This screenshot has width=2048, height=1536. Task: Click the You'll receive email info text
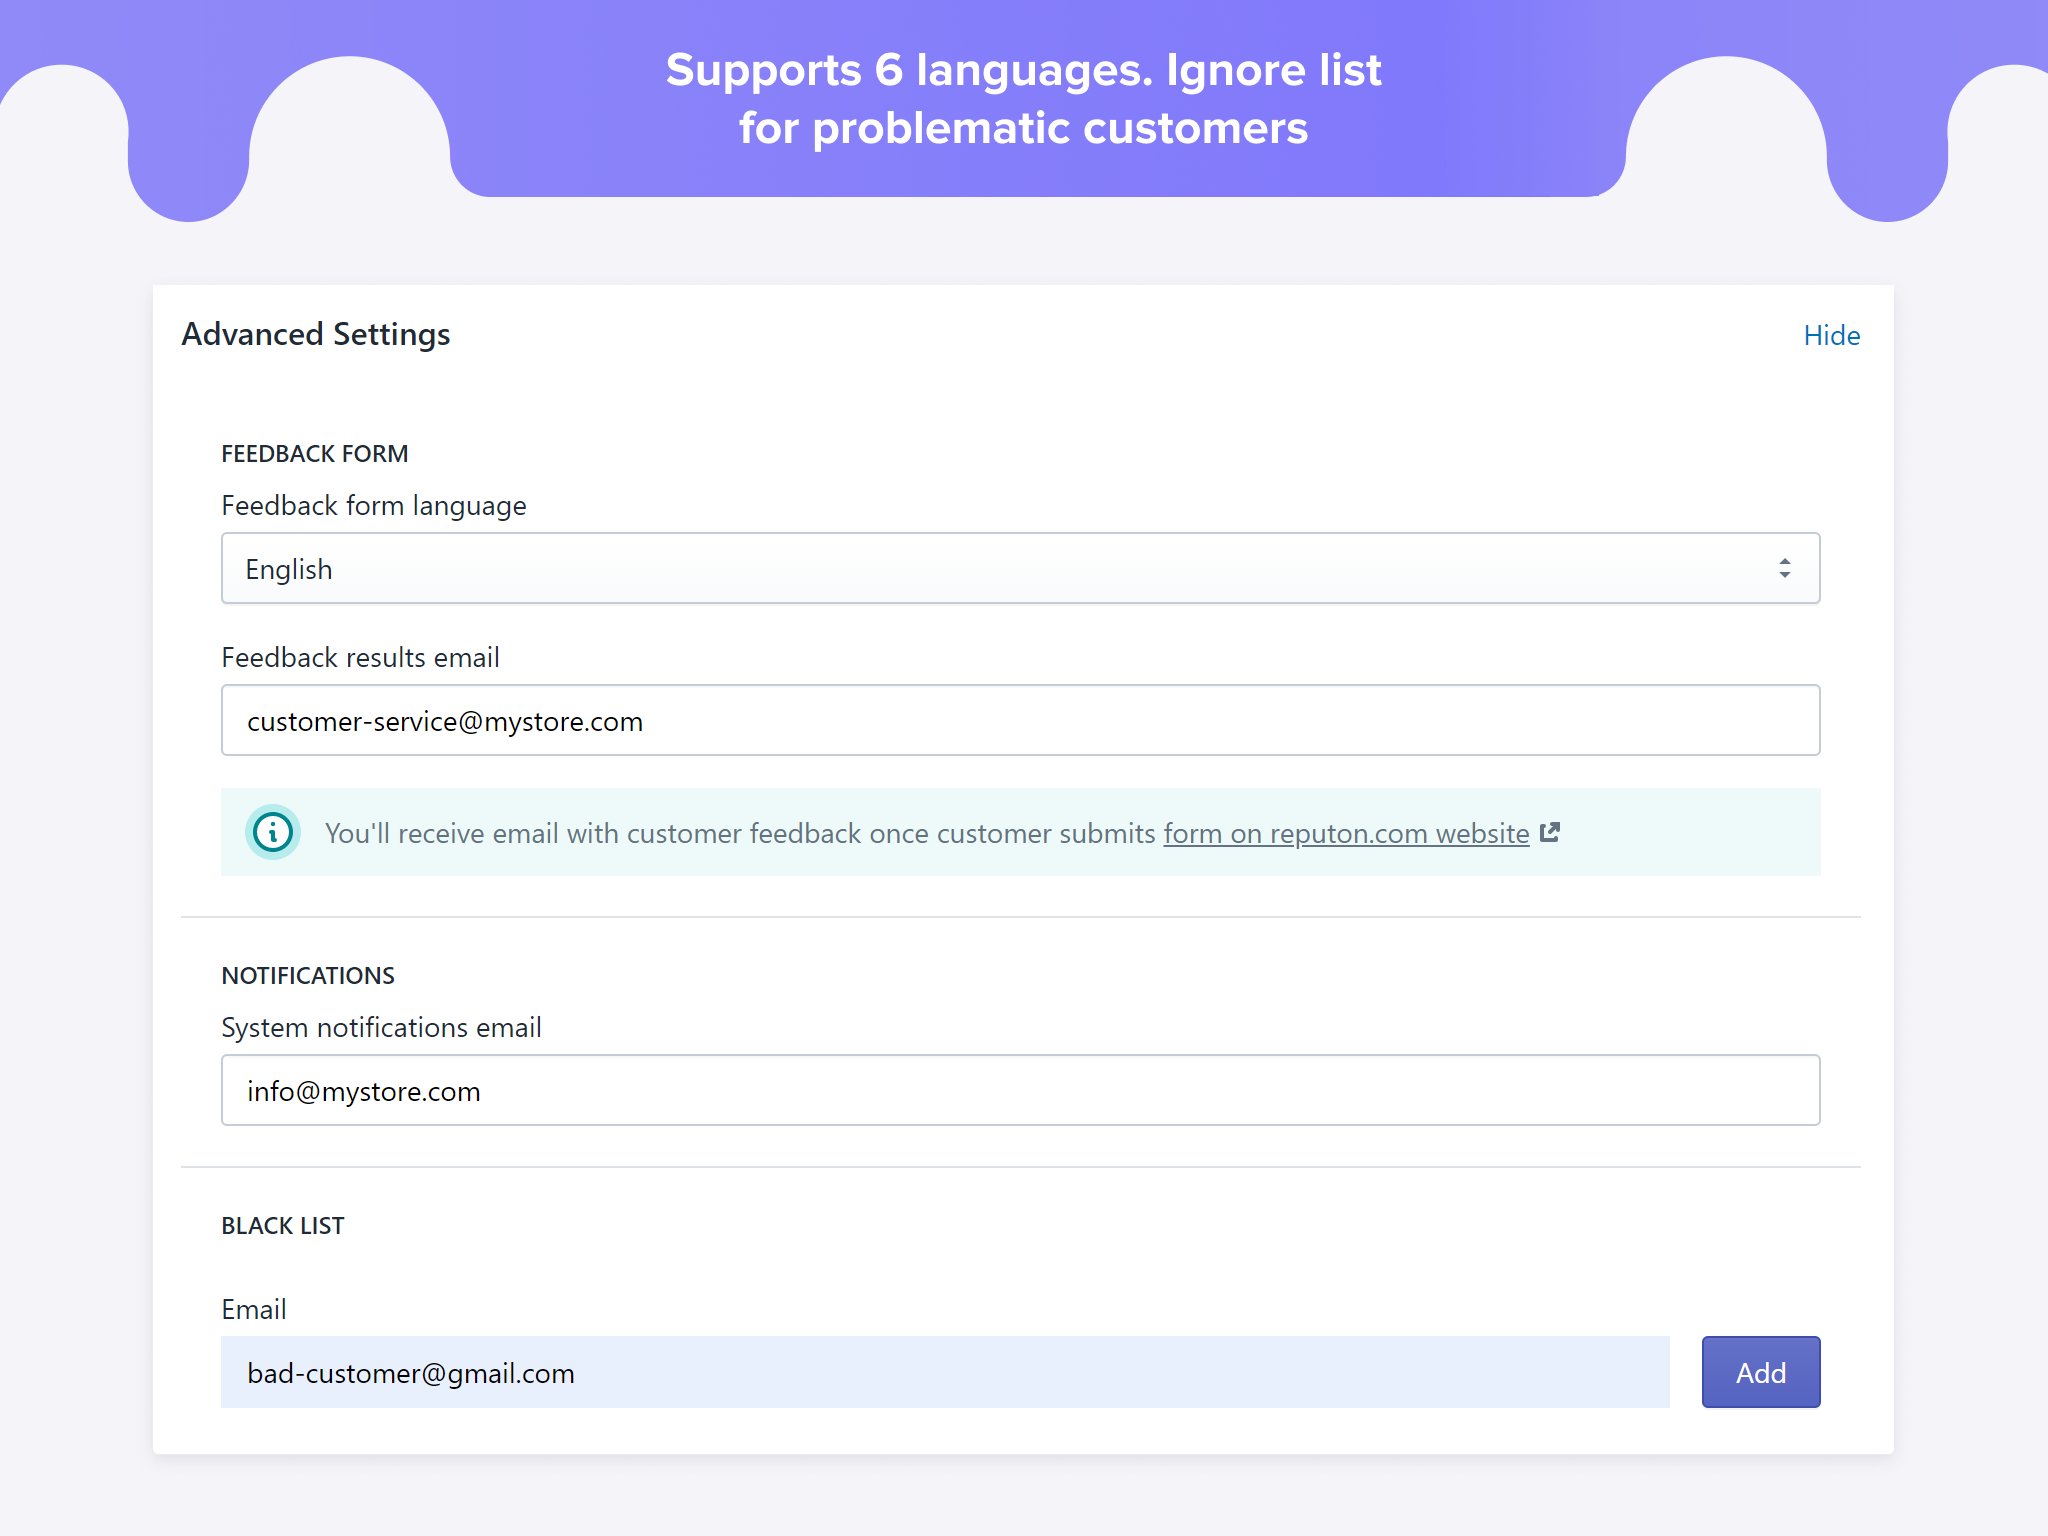click(740, 834)
